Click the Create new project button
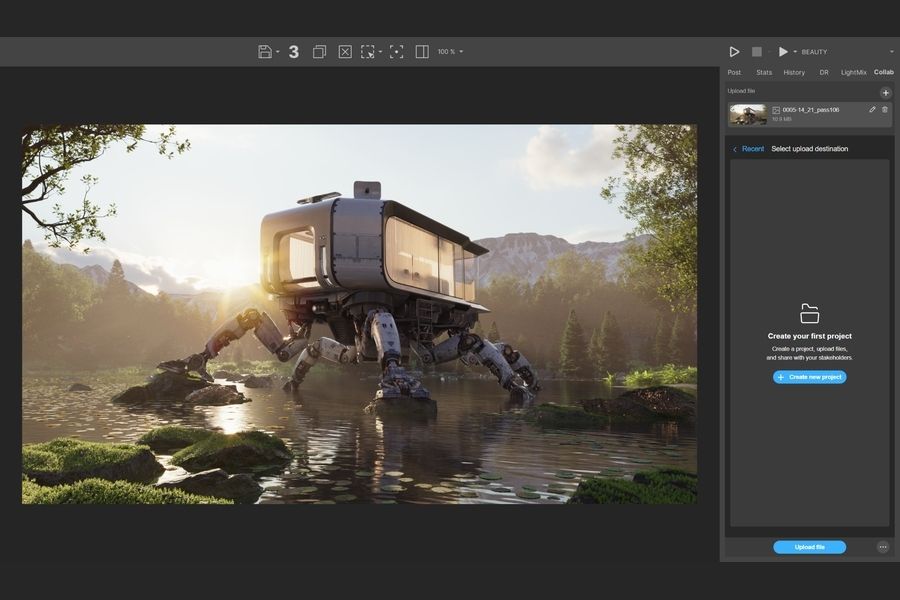The width and height of the screenshot is (900, 600). (x=809, y=377)
